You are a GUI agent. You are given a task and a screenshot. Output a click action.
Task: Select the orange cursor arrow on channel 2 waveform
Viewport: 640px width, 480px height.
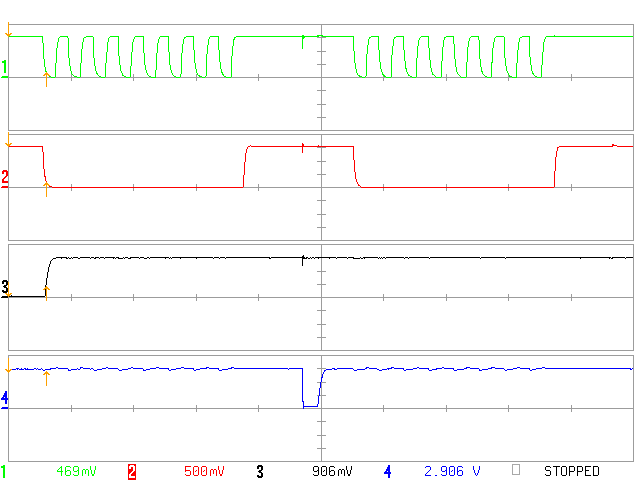point(46,190)
